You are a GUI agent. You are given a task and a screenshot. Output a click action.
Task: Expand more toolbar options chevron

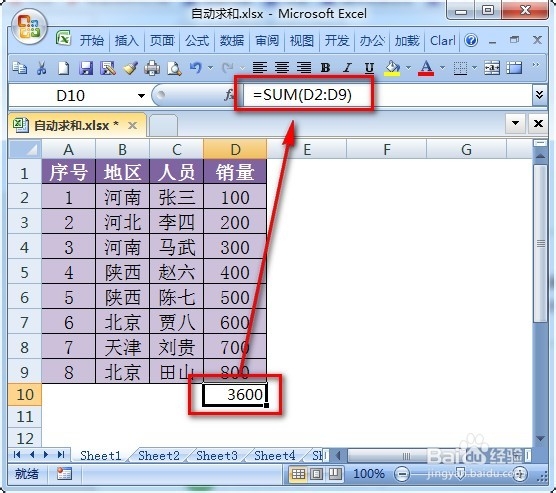536,65
